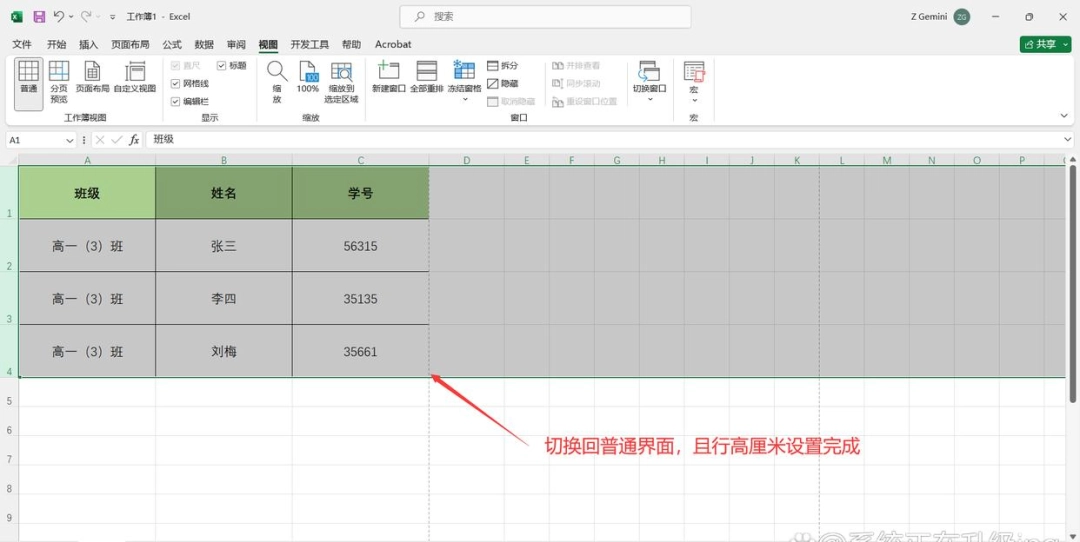Collapse the ribbon with the chevron
The height and width of the screenshot is (542, 1080).
pyautogui.click(x=1064, y=116)
